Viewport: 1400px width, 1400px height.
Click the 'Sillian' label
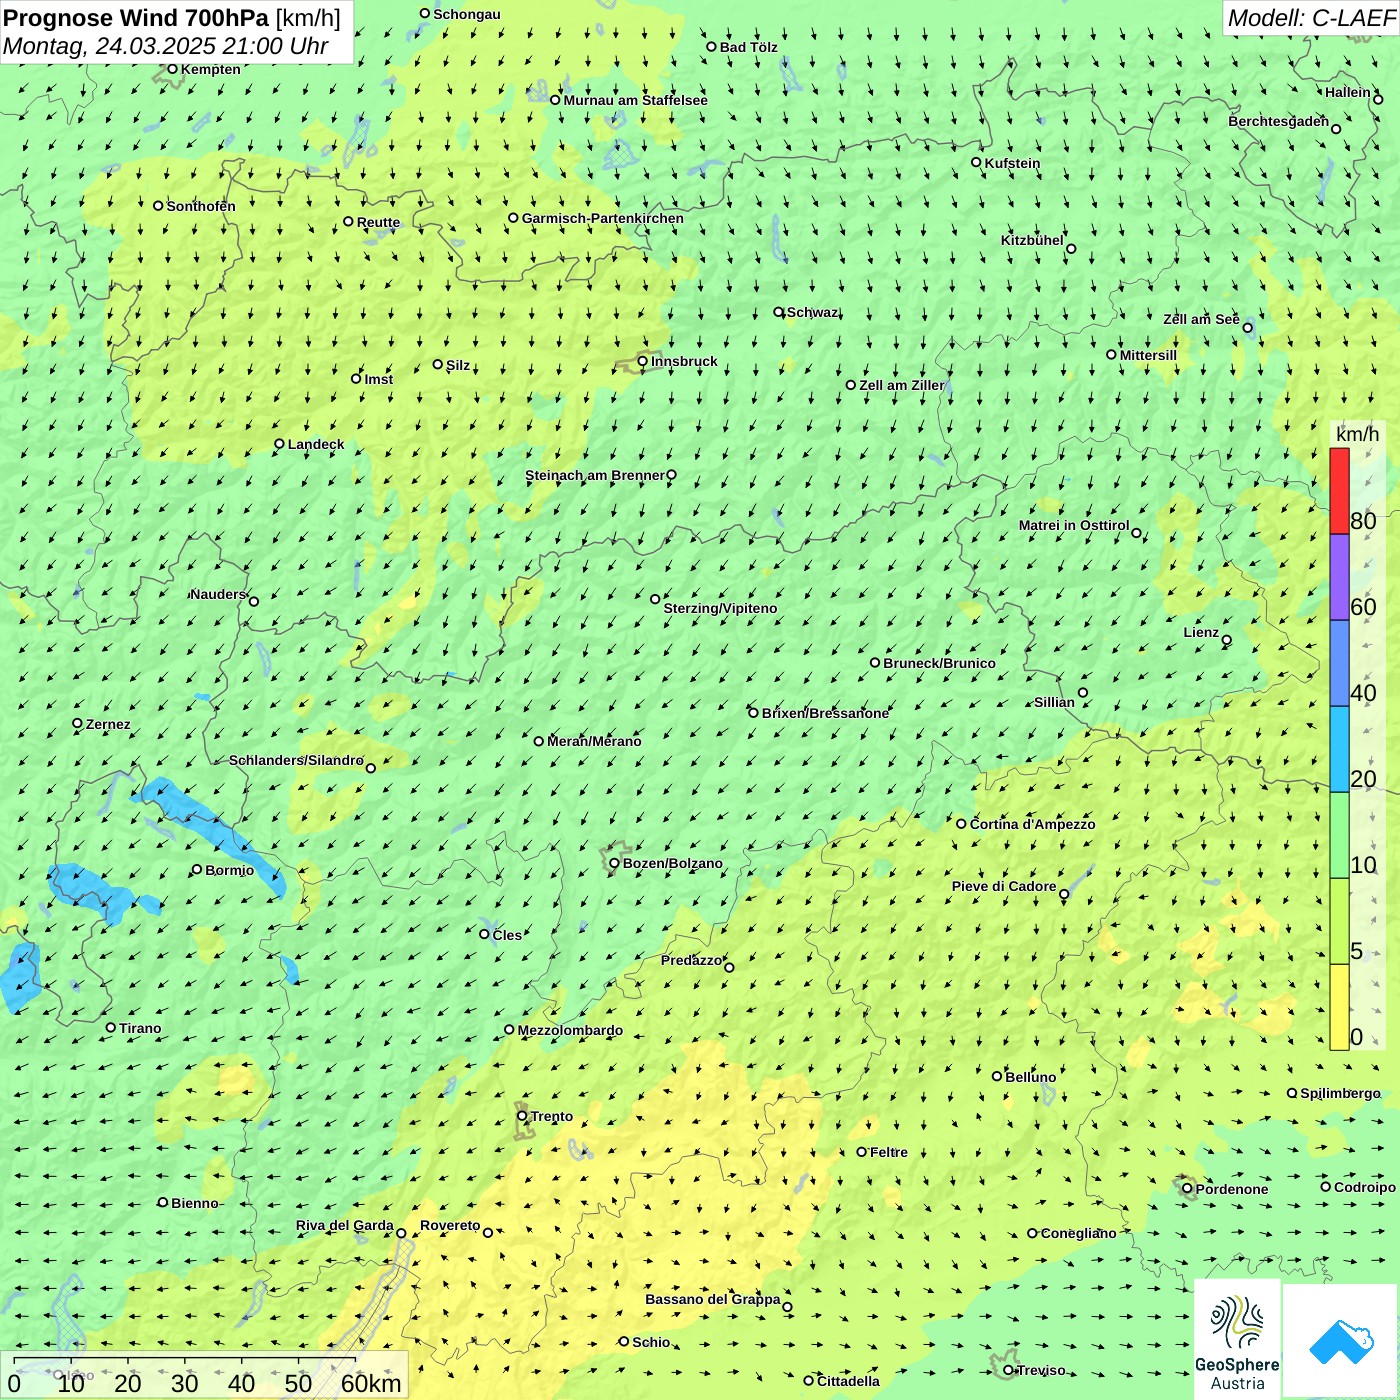1054,702
